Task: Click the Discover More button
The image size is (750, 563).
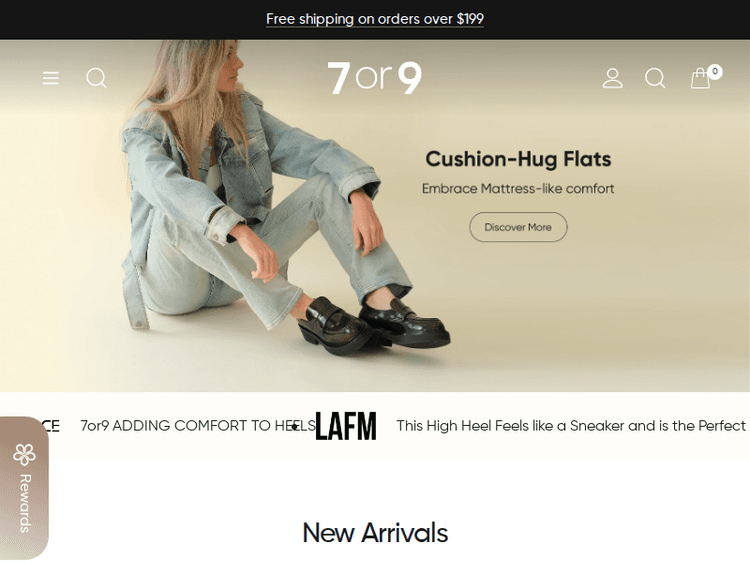Action: point(518,227)
